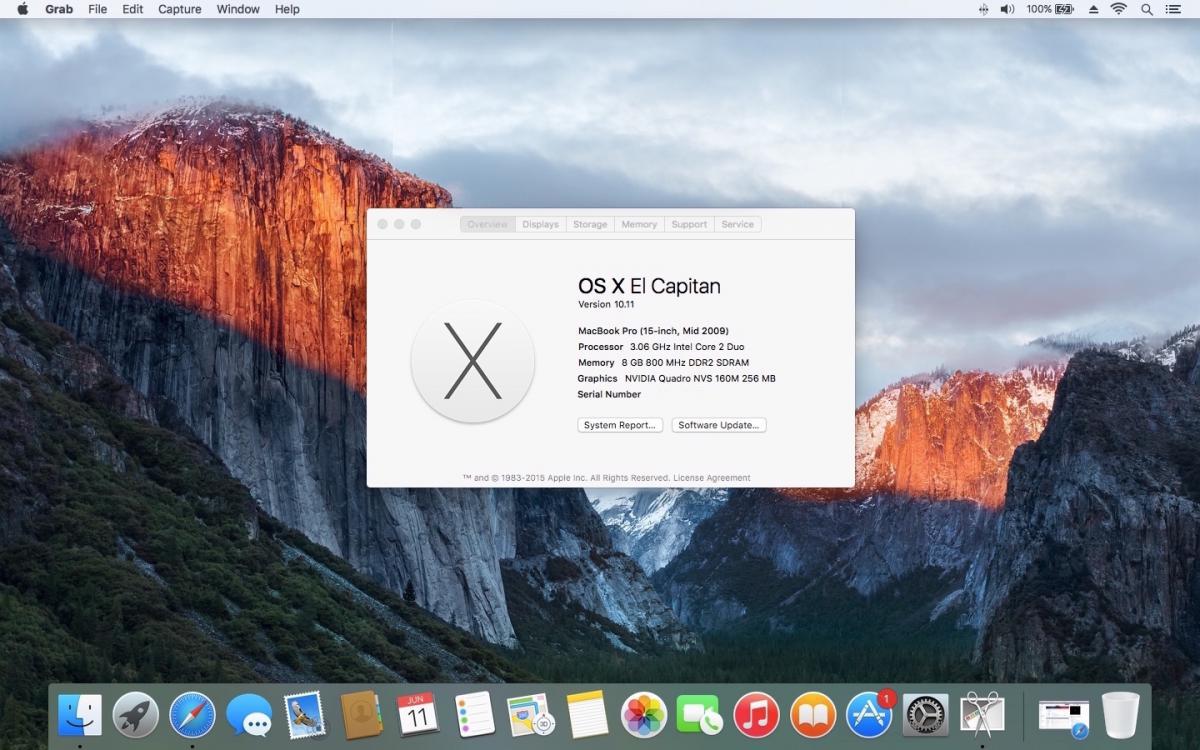Click the large OS X logo
This screenshot has height=750, width=1200.
point(473,361)
